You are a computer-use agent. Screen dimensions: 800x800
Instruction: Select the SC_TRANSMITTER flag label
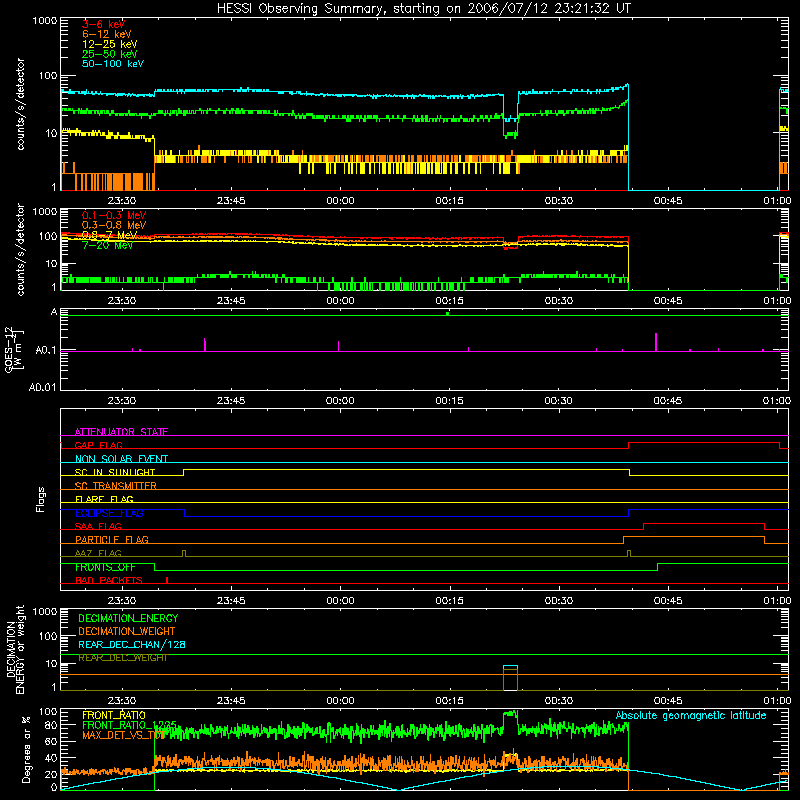(115, 486)
